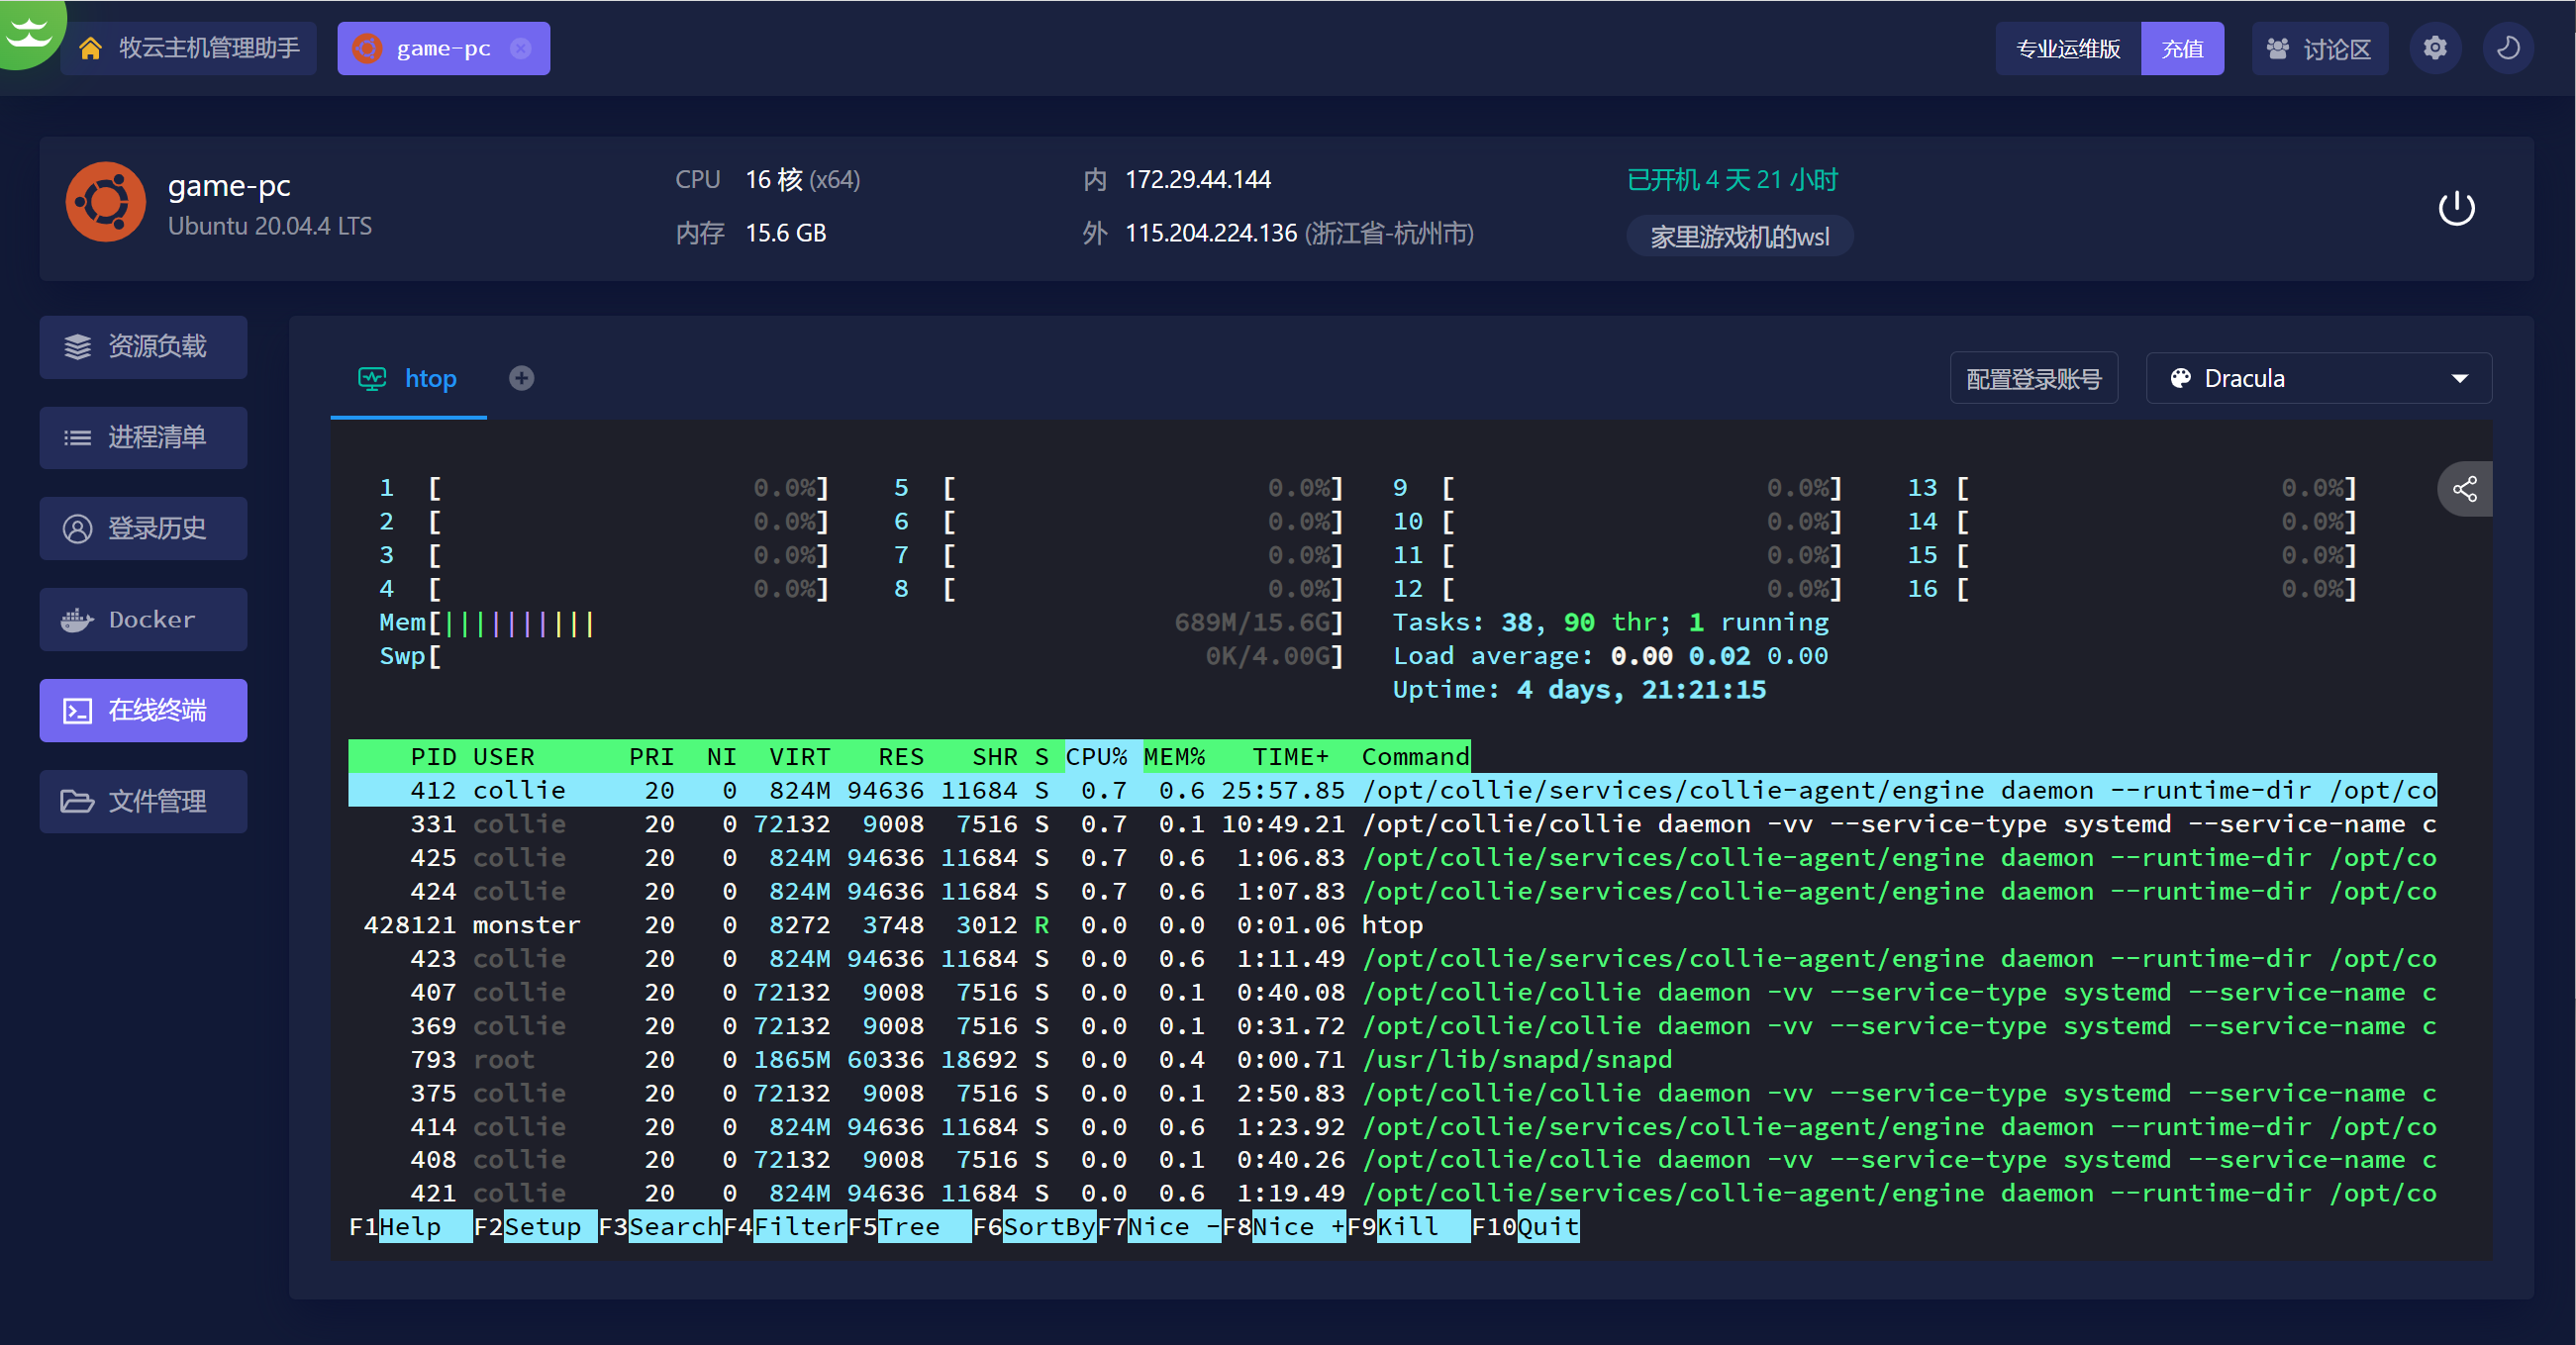
Task: Click 配置登录账号 button
Action: pos(2033,378)
